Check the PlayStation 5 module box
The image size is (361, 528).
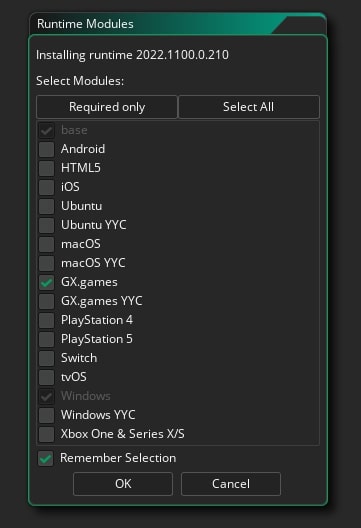(46, 339)
